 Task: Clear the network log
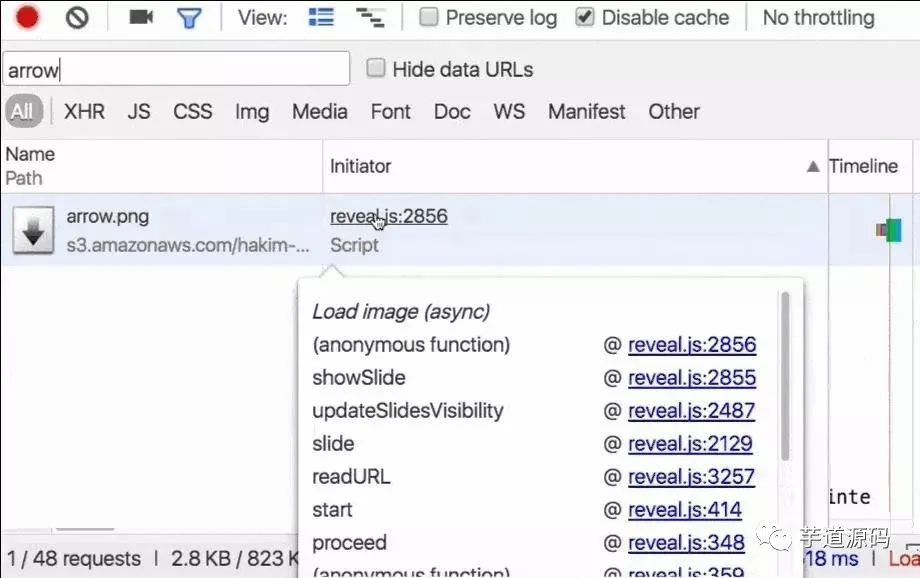(x=77, y=18)
